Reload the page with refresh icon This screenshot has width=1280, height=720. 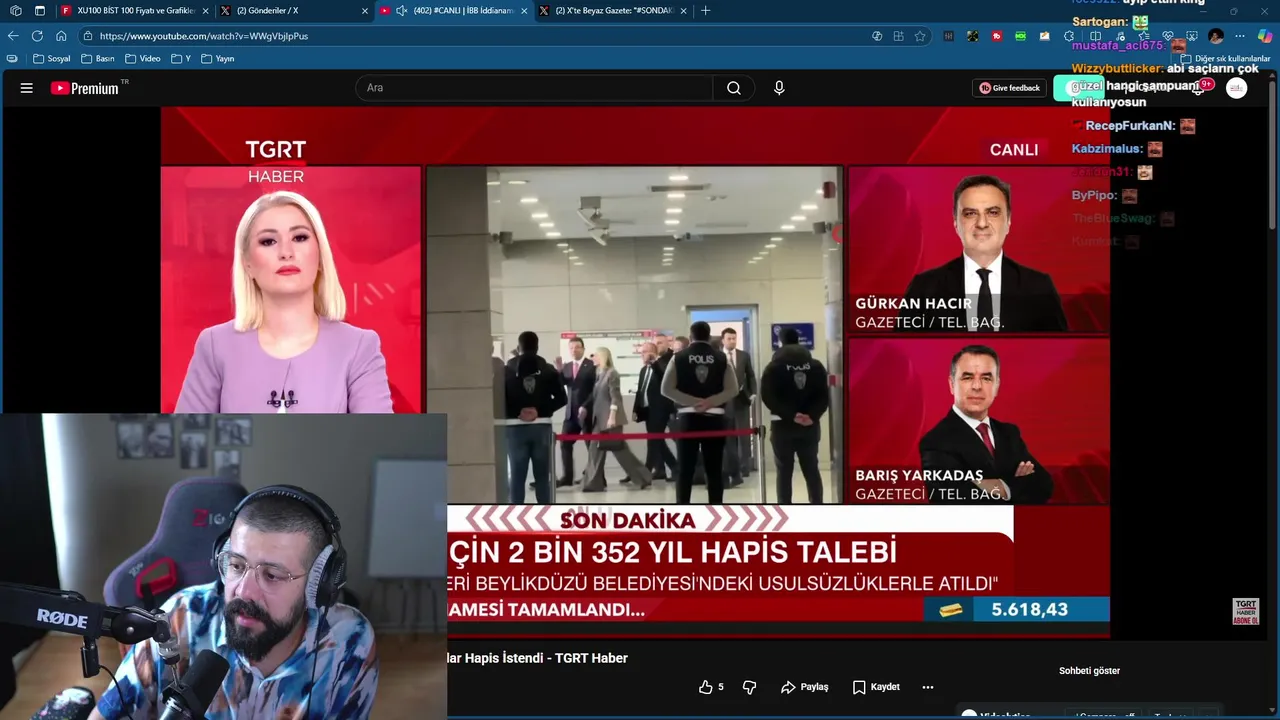click(x=37, y=36)
